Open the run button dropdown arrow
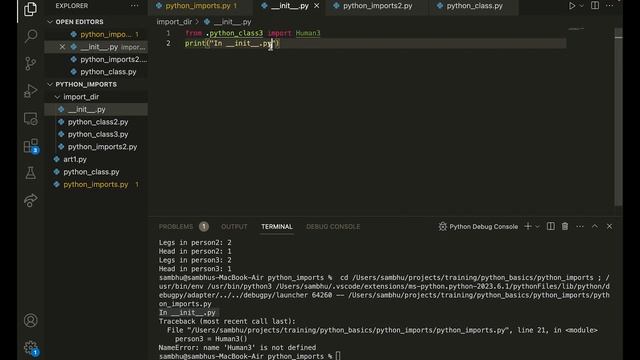The height and width of the screenshot is (360, 640). coord(582,6)
